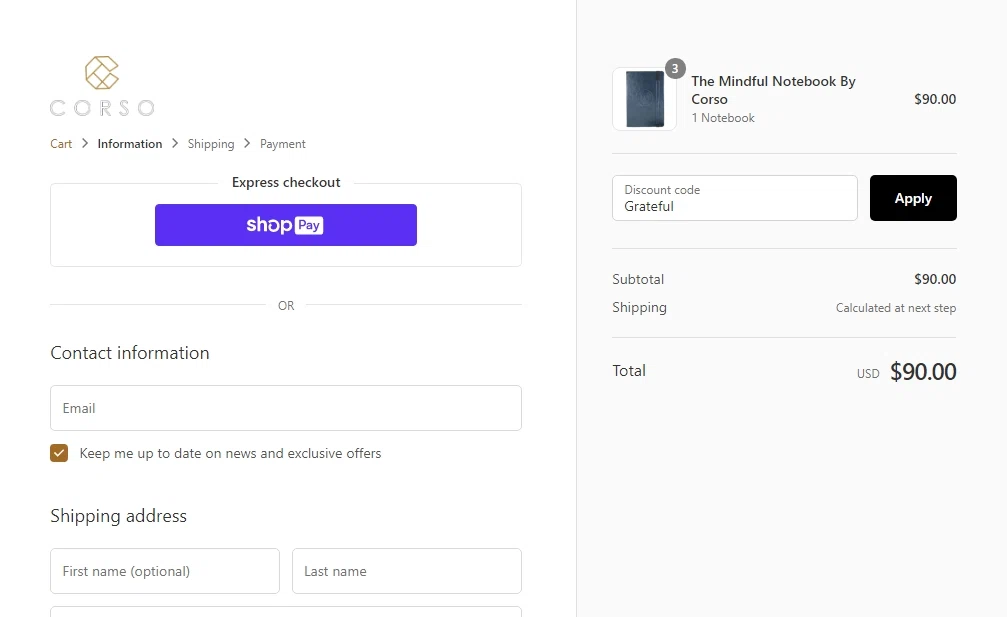Click the quantity badge showing 3
This screenshot has height=617, width=1007.
(x=675, y=69)
